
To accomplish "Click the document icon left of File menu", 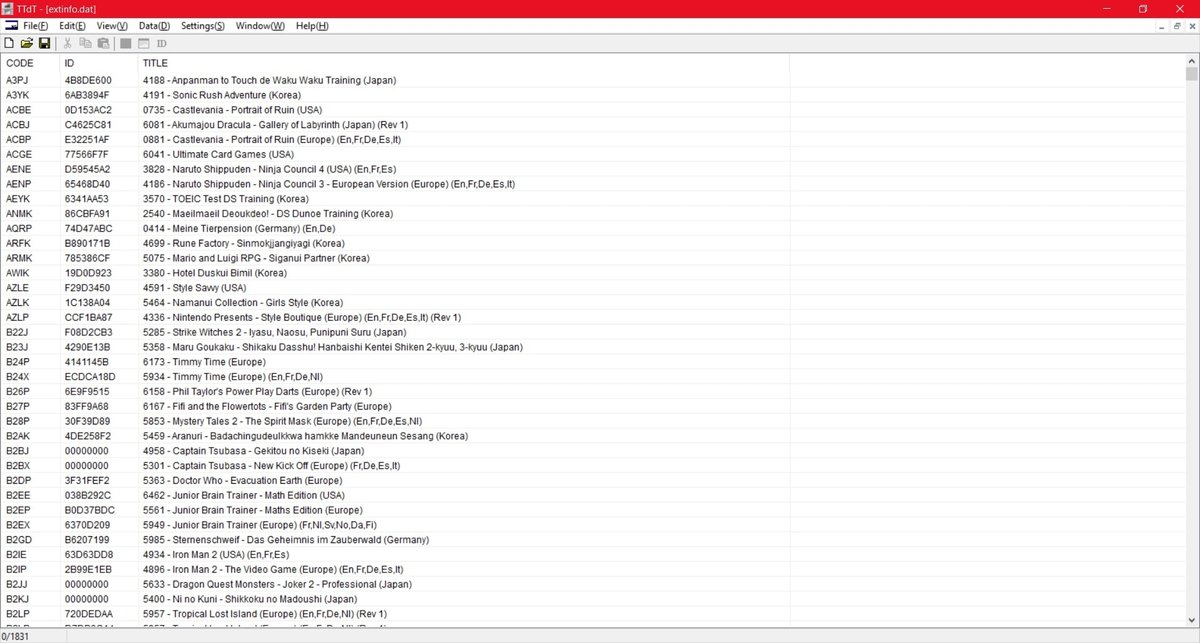I will [9, 25].
